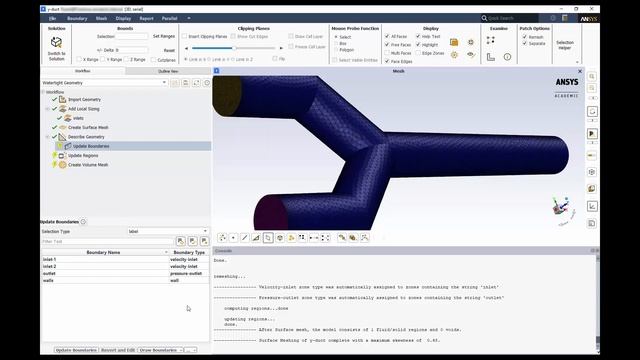Screen dimensions: 640x360
Task: Click the Boundary Name column sort arrow
Action: click(166, 252)
